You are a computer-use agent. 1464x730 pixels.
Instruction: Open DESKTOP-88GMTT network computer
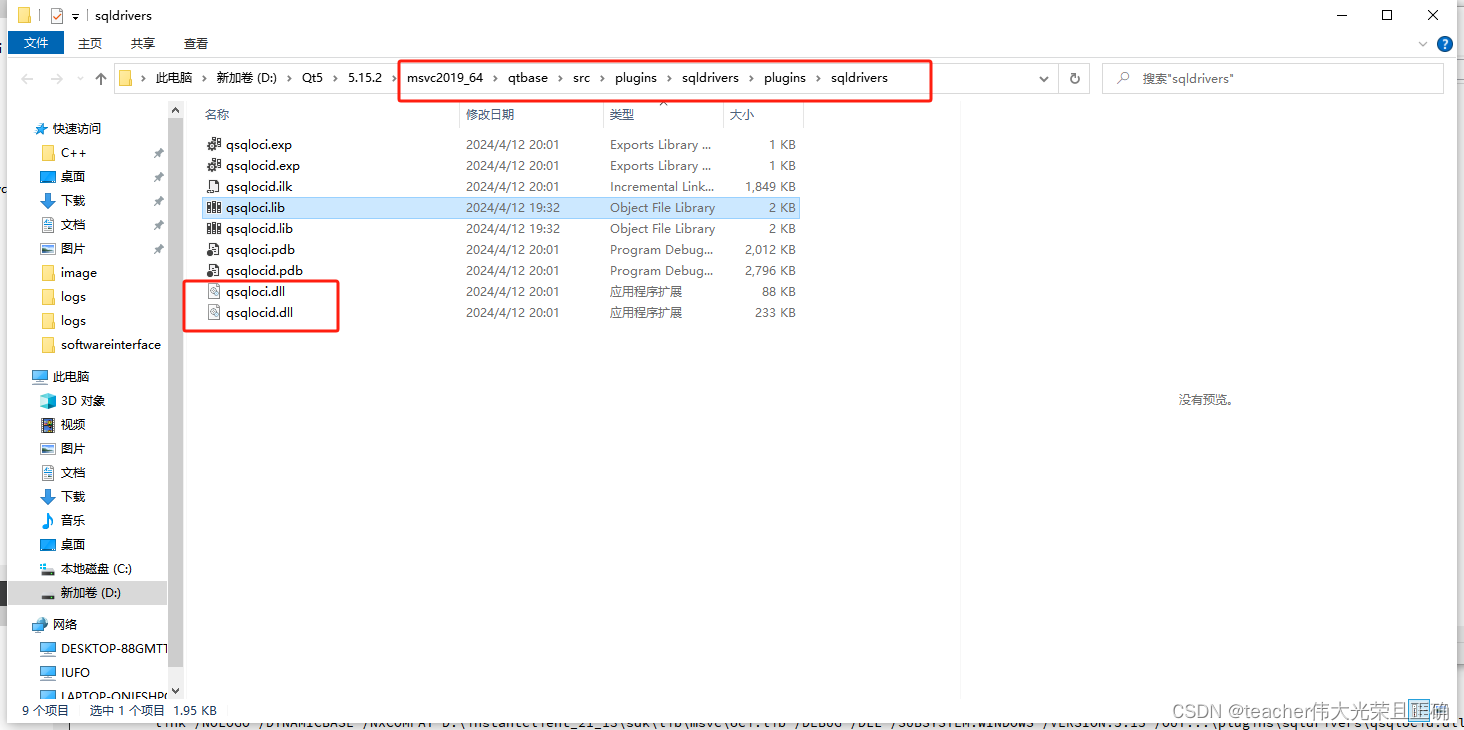[114, 648]
